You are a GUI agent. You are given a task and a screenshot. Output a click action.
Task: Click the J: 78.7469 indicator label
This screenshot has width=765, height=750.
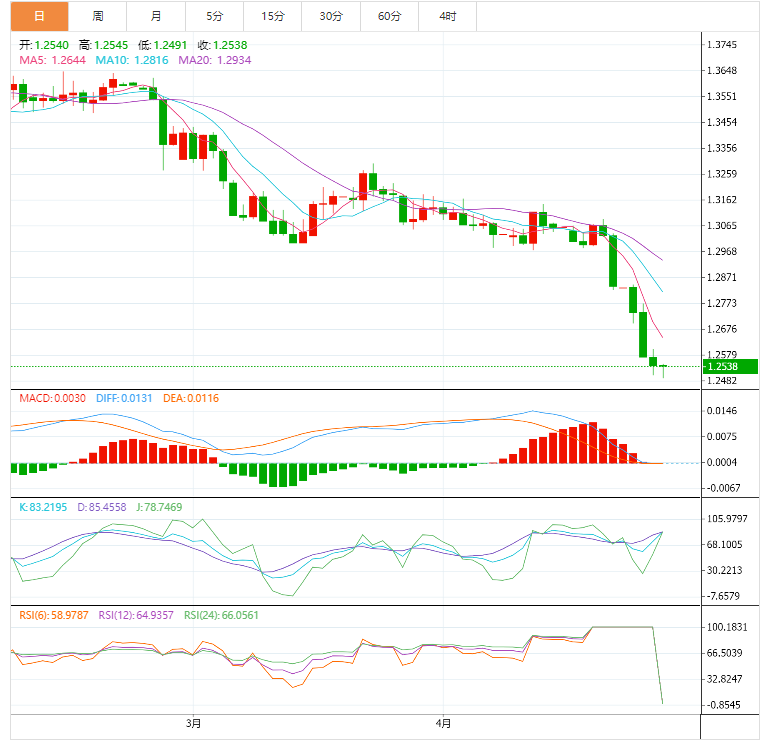[159, 507]
